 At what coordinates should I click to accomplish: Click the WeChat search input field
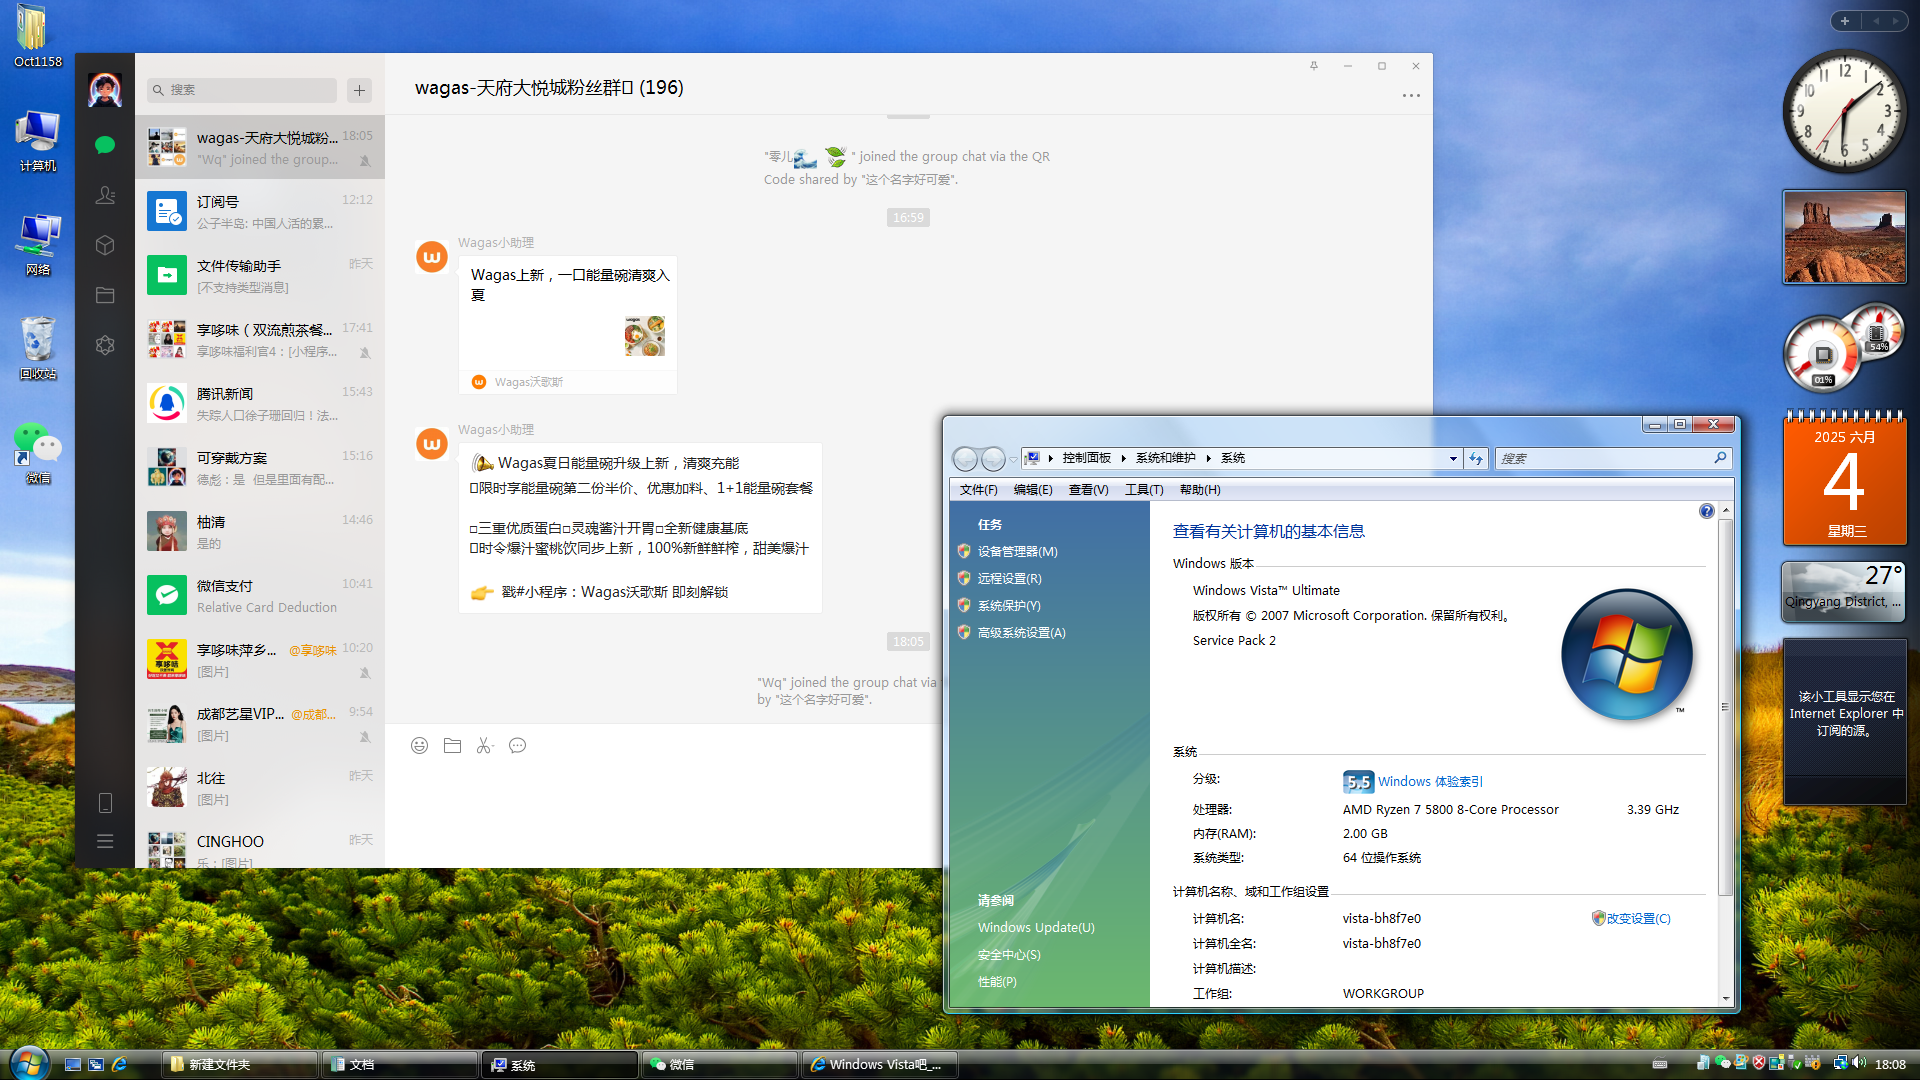click(242, 90)
